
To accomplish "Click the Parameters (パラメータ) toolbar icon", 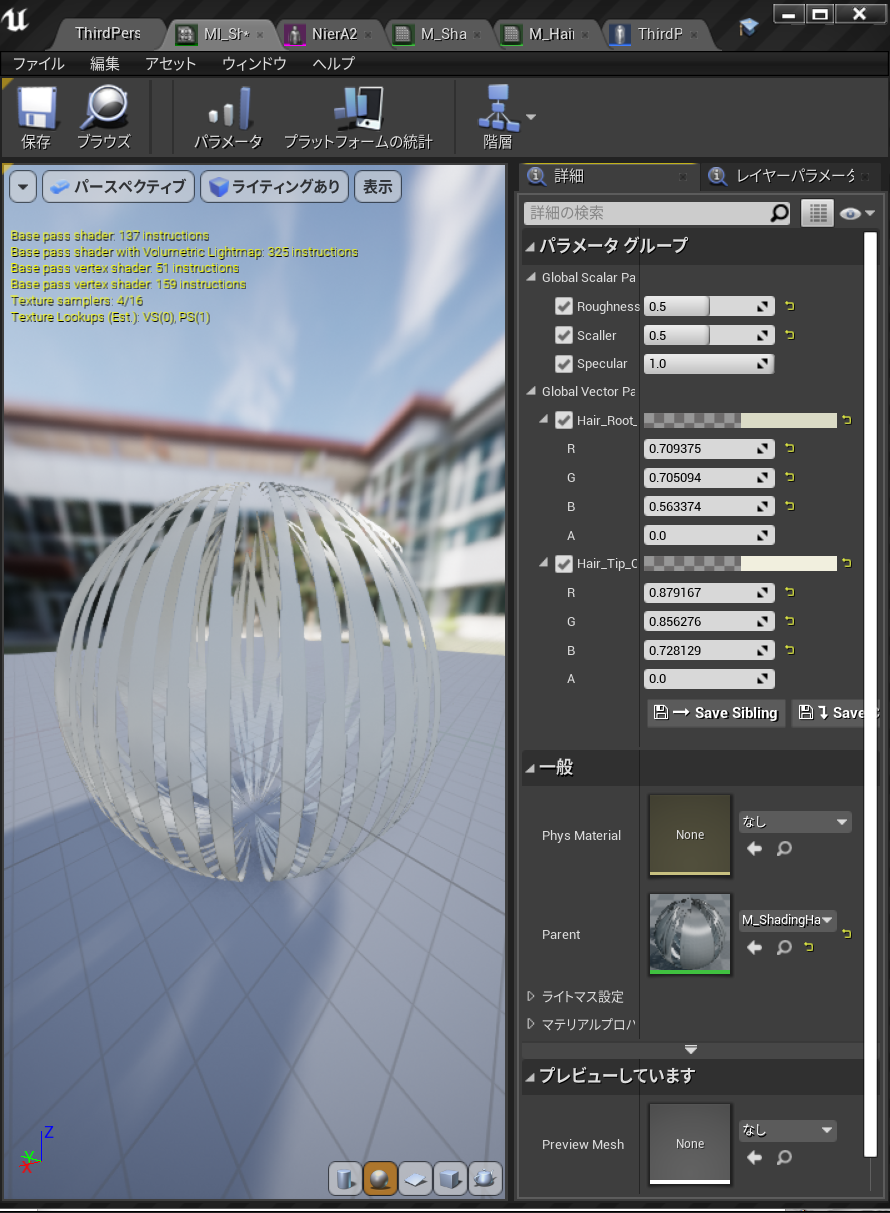I will click(228, 118).
